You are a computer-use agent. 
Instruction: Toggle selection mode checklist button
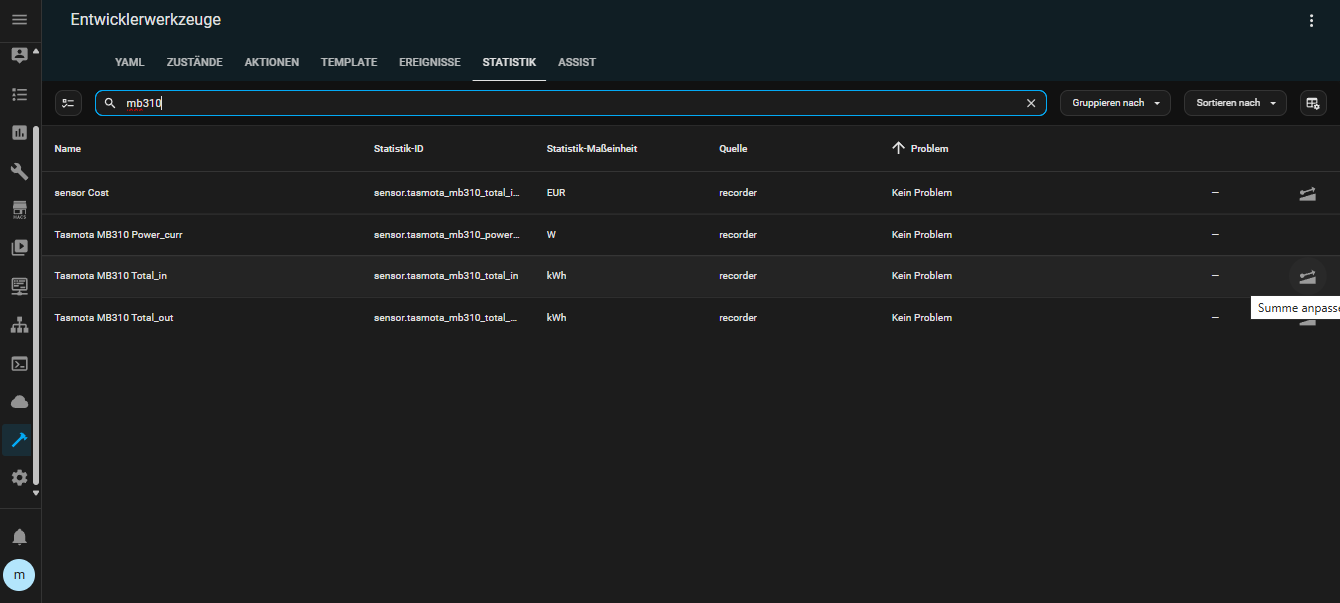pyautogui.click(x=68, y=103)
